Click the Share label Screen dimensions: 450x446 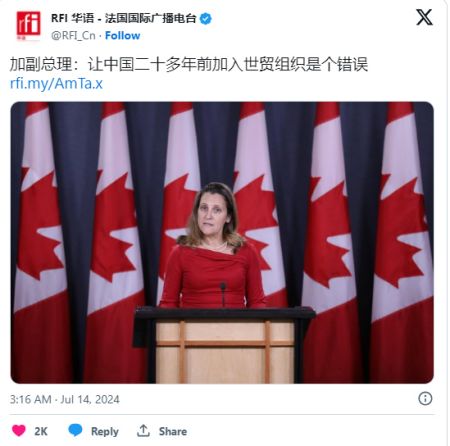coord(173,431)
